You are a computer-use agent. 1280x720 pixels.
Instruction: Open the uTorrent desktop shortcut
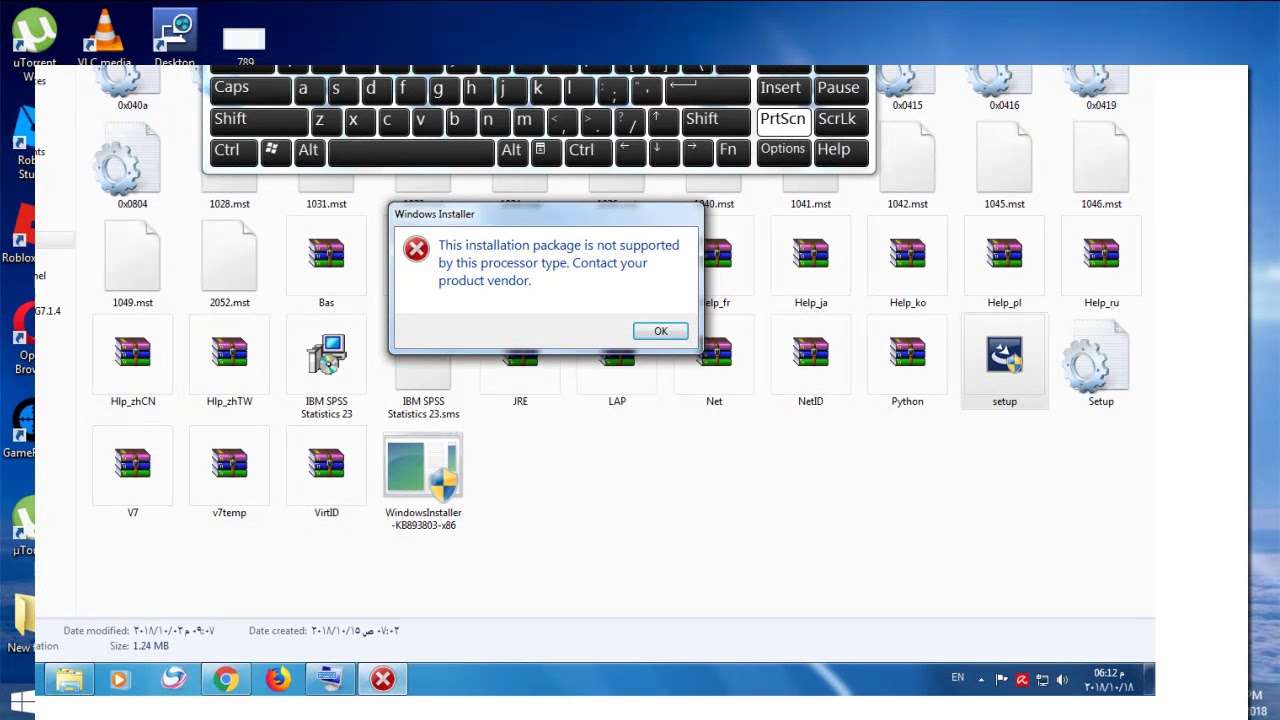[x=34, y=38]
